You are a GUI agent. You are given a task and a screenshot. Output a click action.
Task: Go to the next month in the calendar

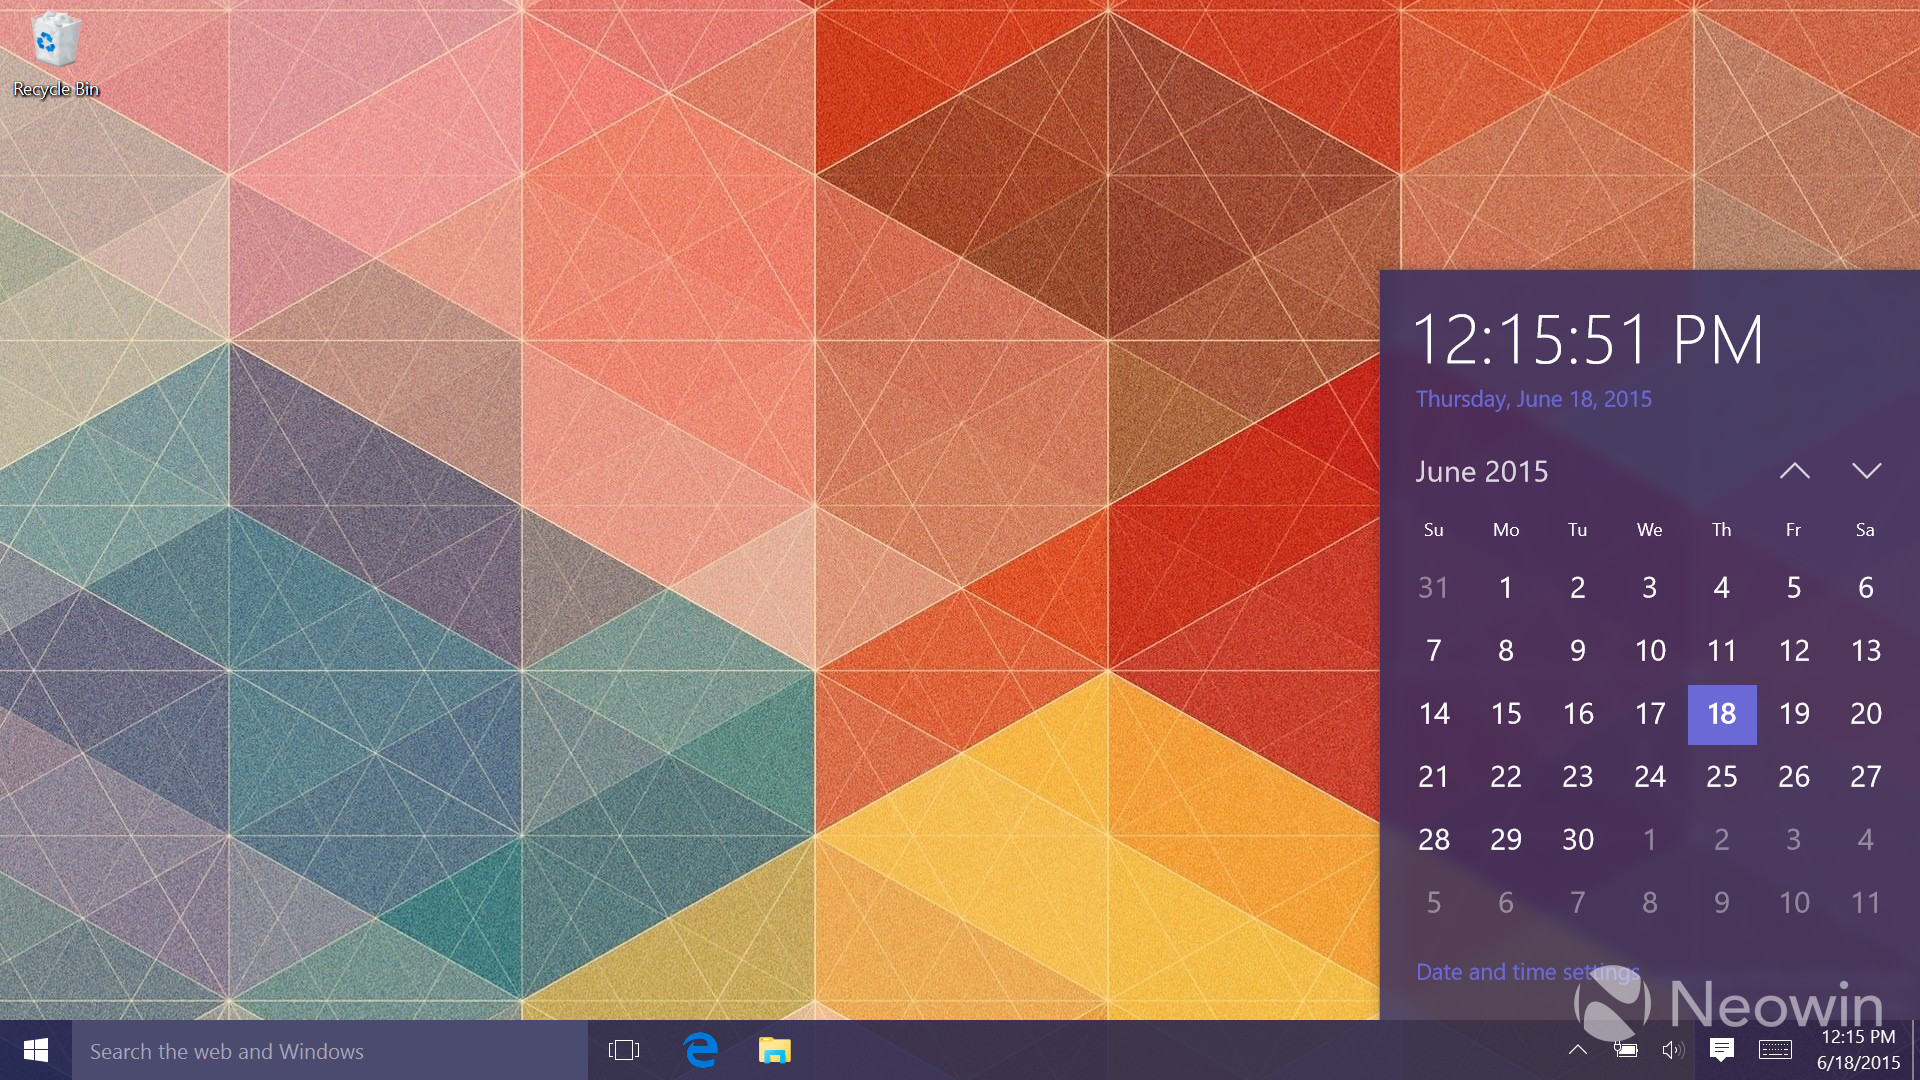[1866, 471]
